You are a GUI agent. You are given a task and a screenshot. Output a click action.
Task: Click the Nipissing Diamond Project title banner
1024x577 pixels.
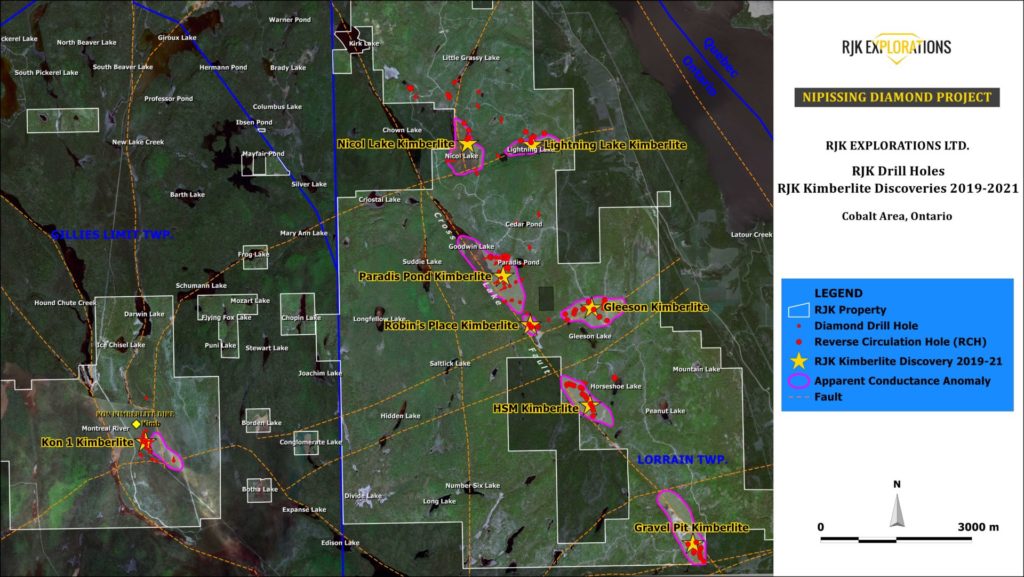897,97
